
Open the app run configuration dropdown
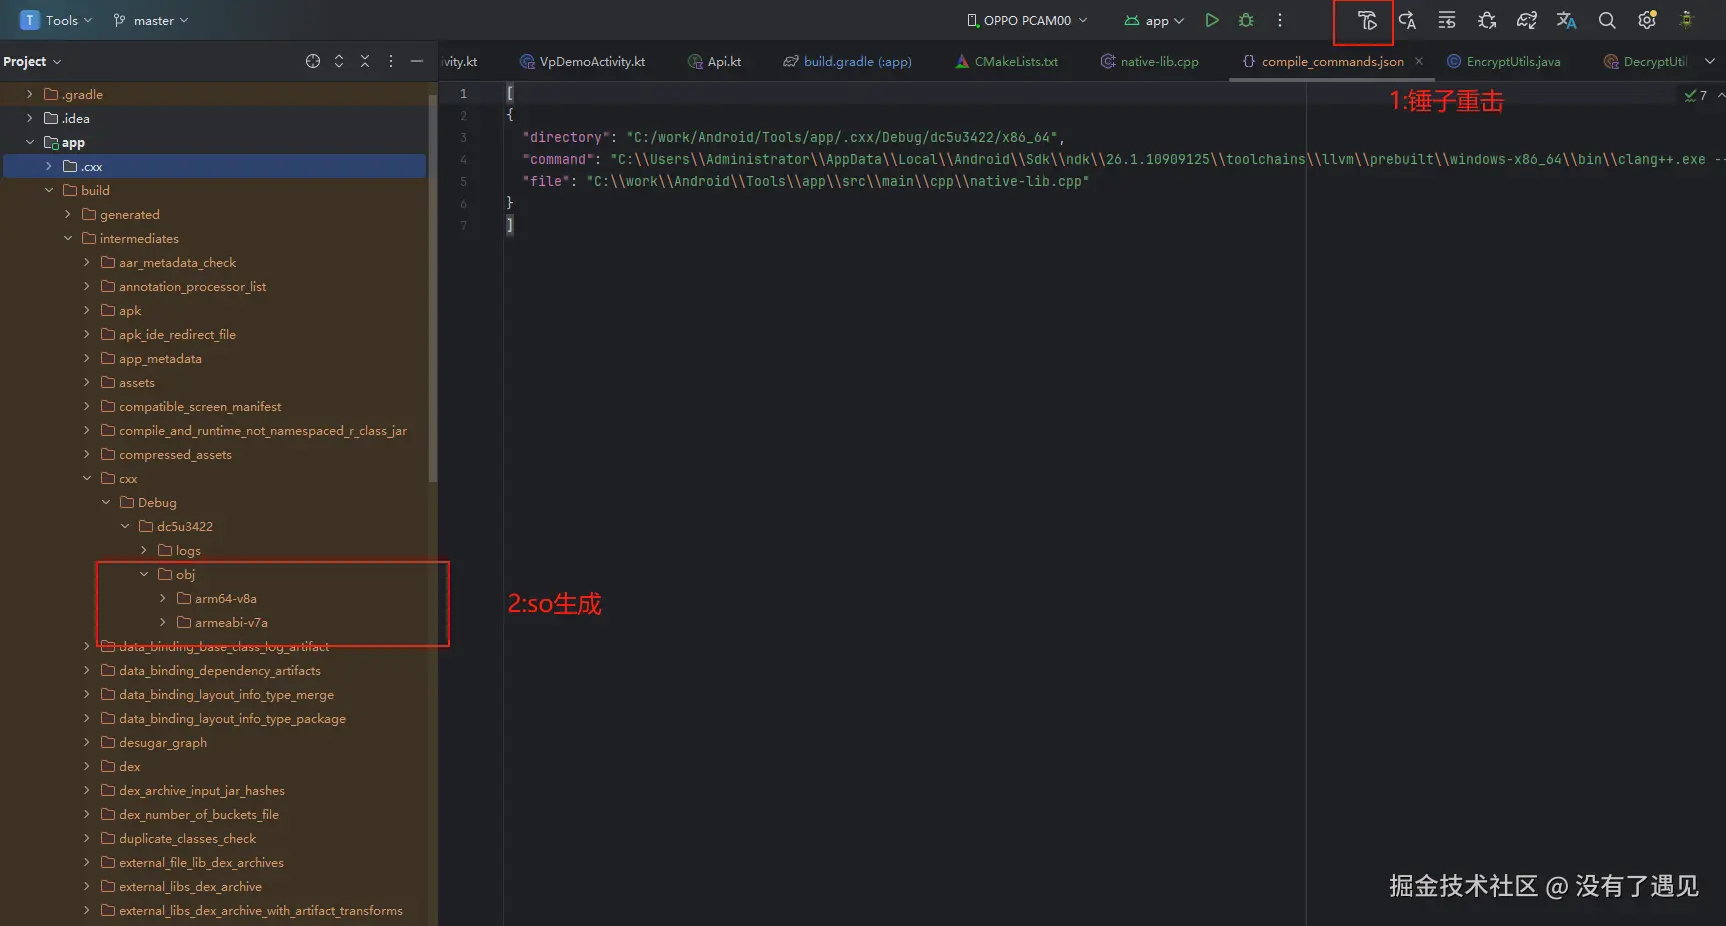pyautogui.click(x=1155, y=20)
